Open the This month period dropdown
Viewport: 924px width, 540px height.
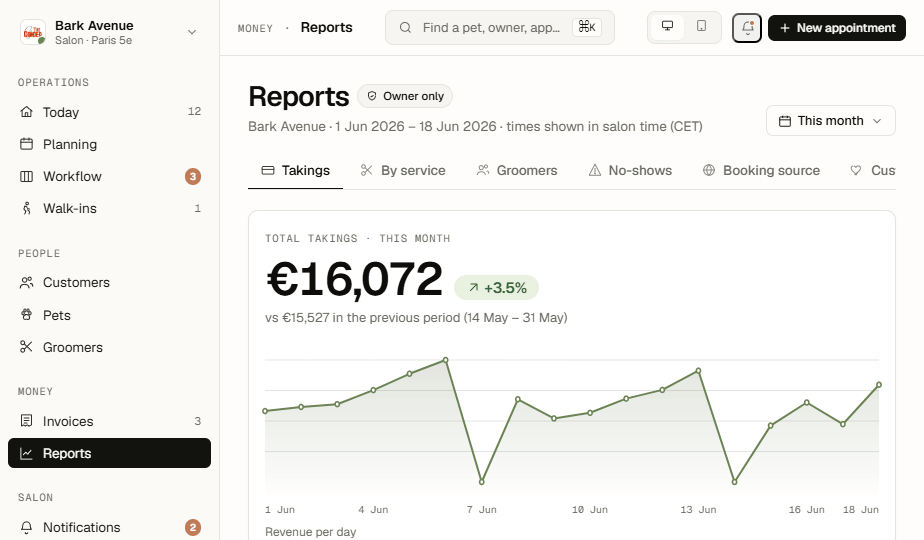tap(831, 120)
